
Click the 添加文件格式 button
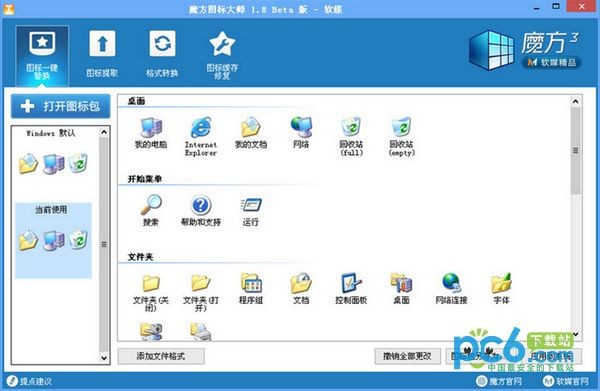tap(161, 356)
